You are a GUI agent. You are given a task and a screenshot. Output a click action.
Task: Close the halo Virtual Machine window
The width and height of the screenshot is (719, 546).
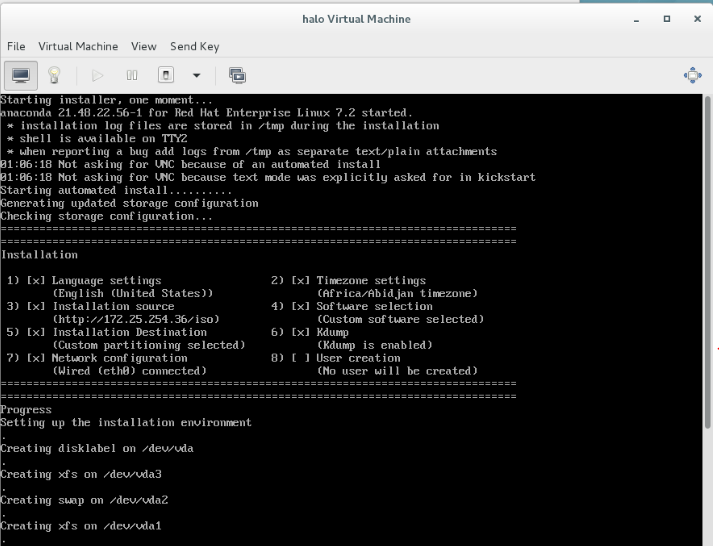(697, 19)
